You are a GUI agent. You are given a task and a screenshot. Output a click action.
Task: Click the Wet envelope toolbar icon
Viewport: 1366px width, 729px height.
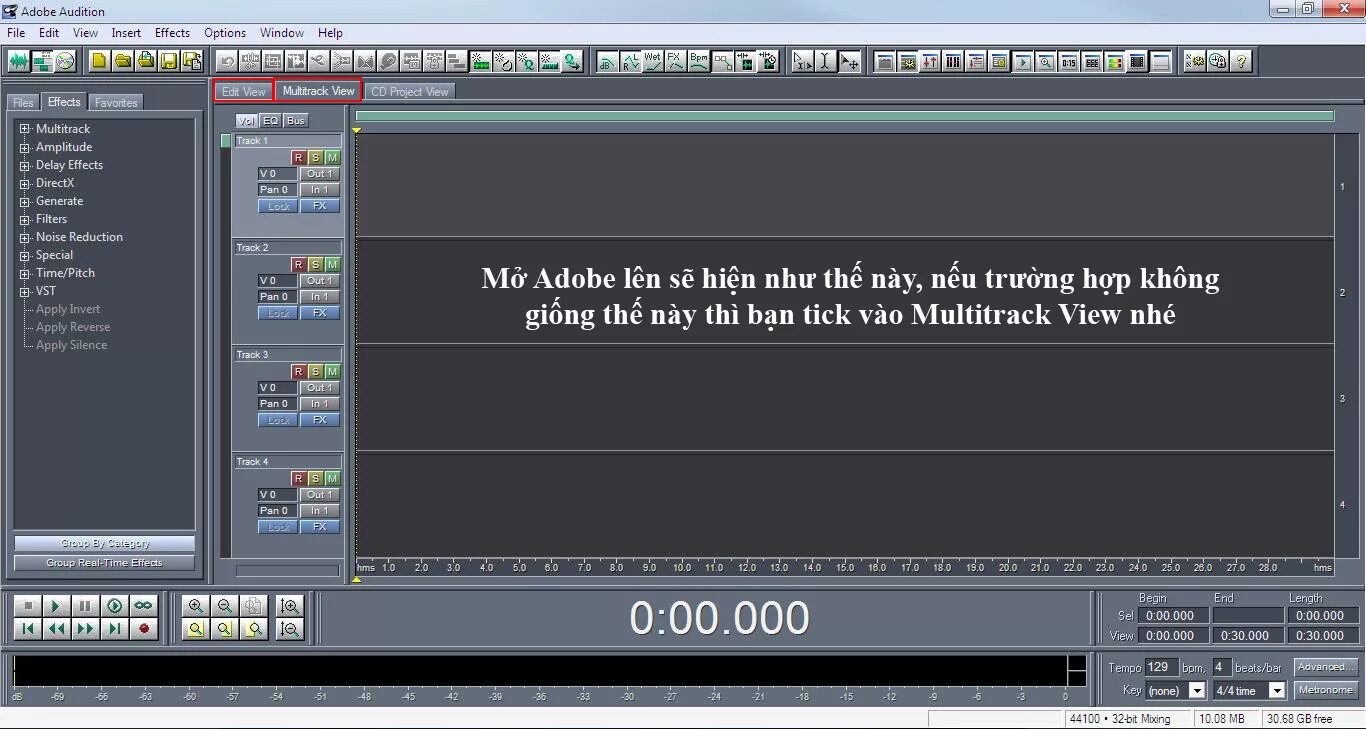pyautogui.click(x=652, y=61)
